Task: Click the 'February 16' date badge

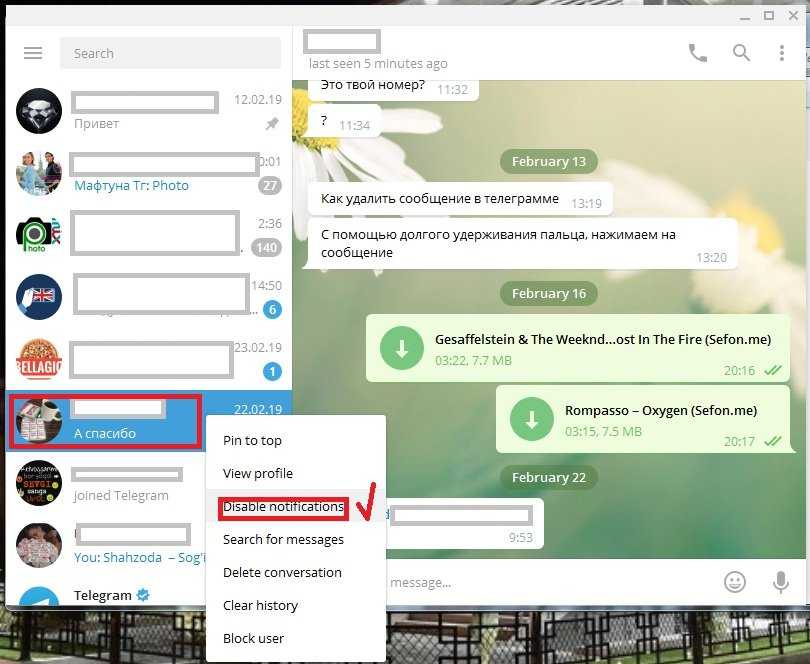Action: (549, 294)
